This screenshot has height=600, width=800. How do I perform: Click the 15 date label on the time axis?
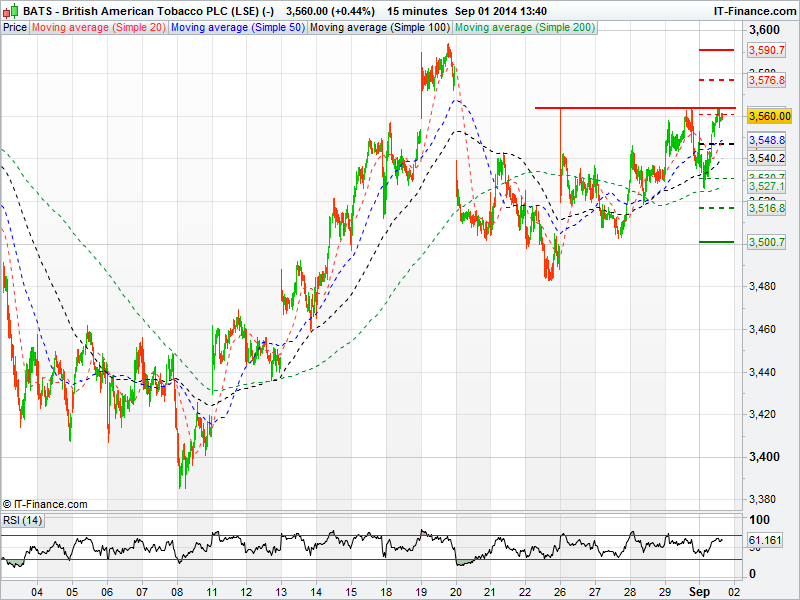pyautogui.click(x=351, y=592)
